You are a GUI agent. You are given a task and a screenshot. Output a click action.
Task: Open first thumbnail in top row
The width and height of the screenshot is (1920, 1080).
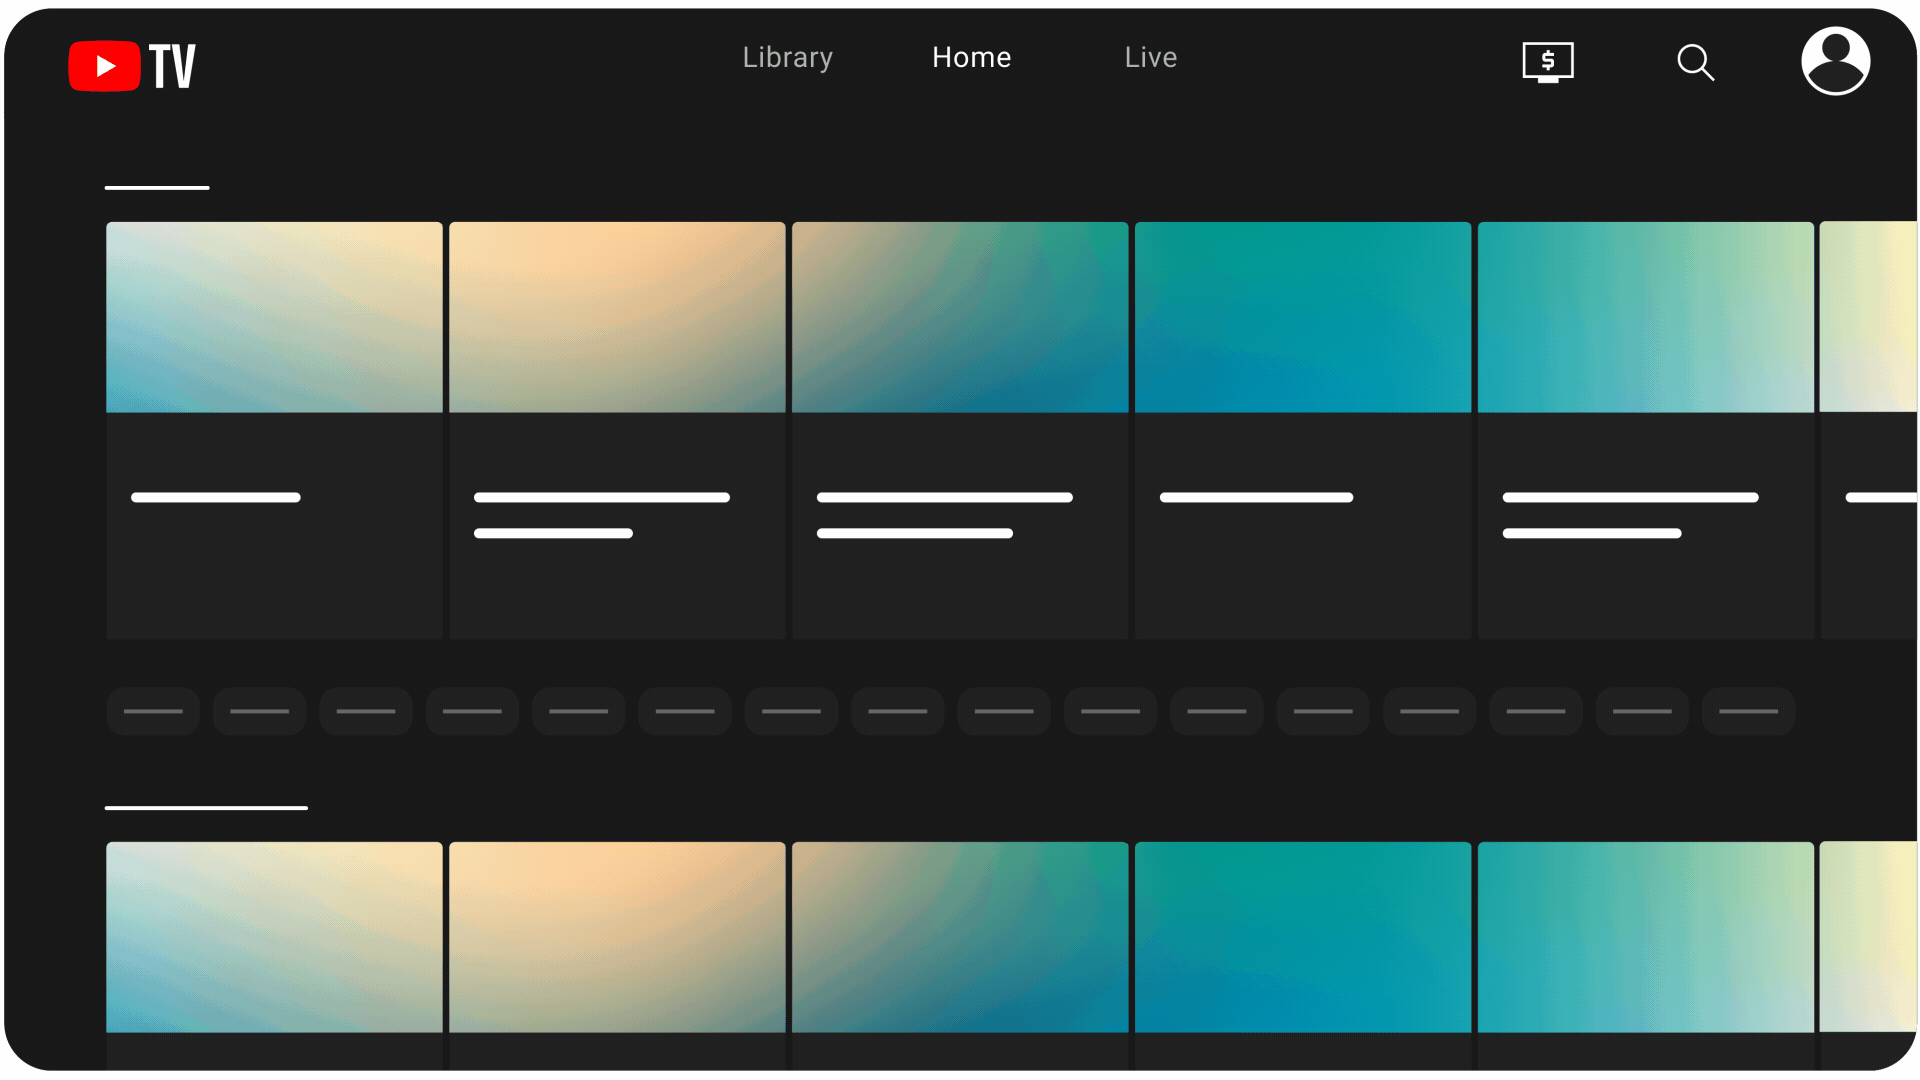click(274, 317)
